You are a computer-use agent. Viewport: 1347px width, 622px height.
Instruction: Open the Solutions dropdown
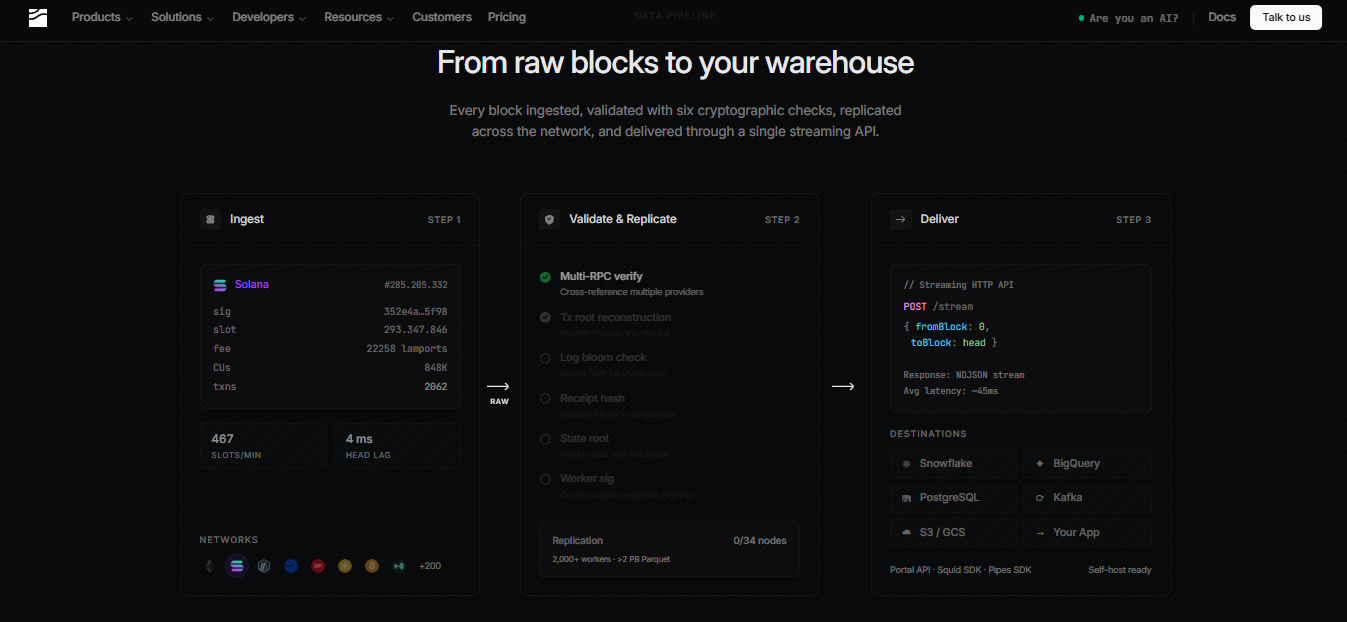tap(182, 17)
